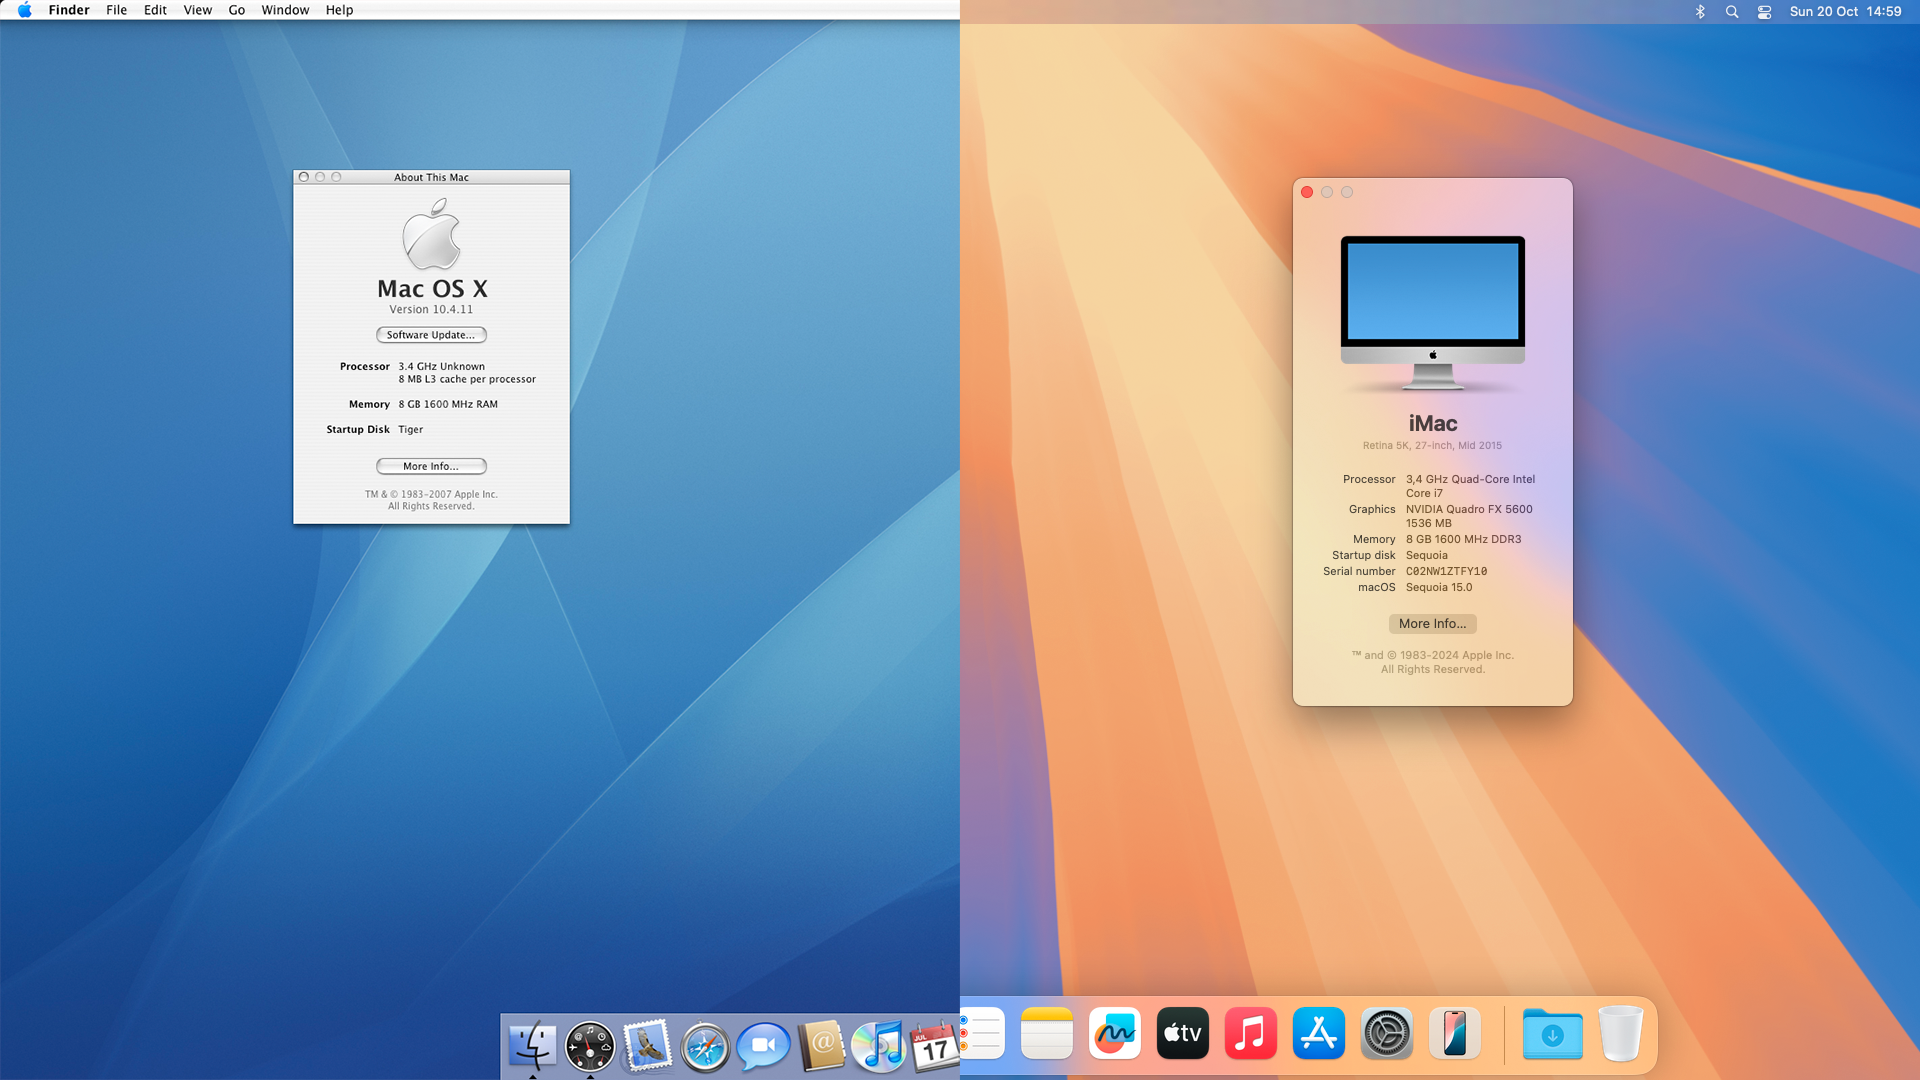Click More Info button in iMac window
The height and width of the screenshot is (1080, 1920).
[1432, 624]
